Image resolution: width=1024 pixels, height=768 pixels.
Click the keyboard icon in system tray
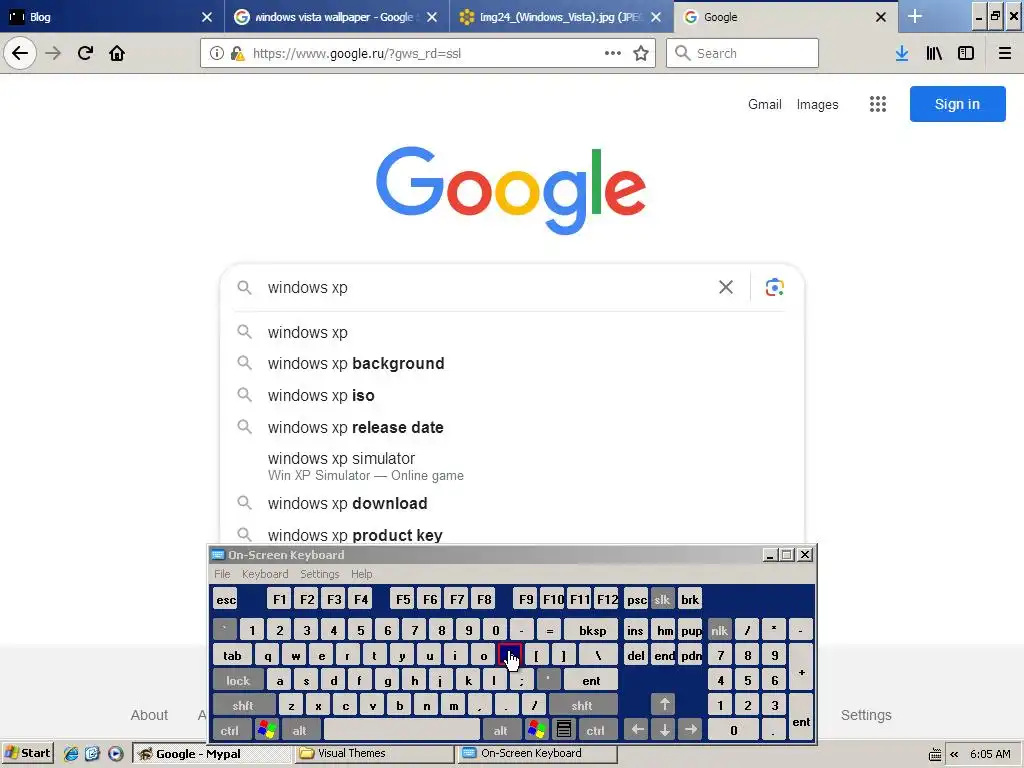pyautogui.click(x=935, y=754)
